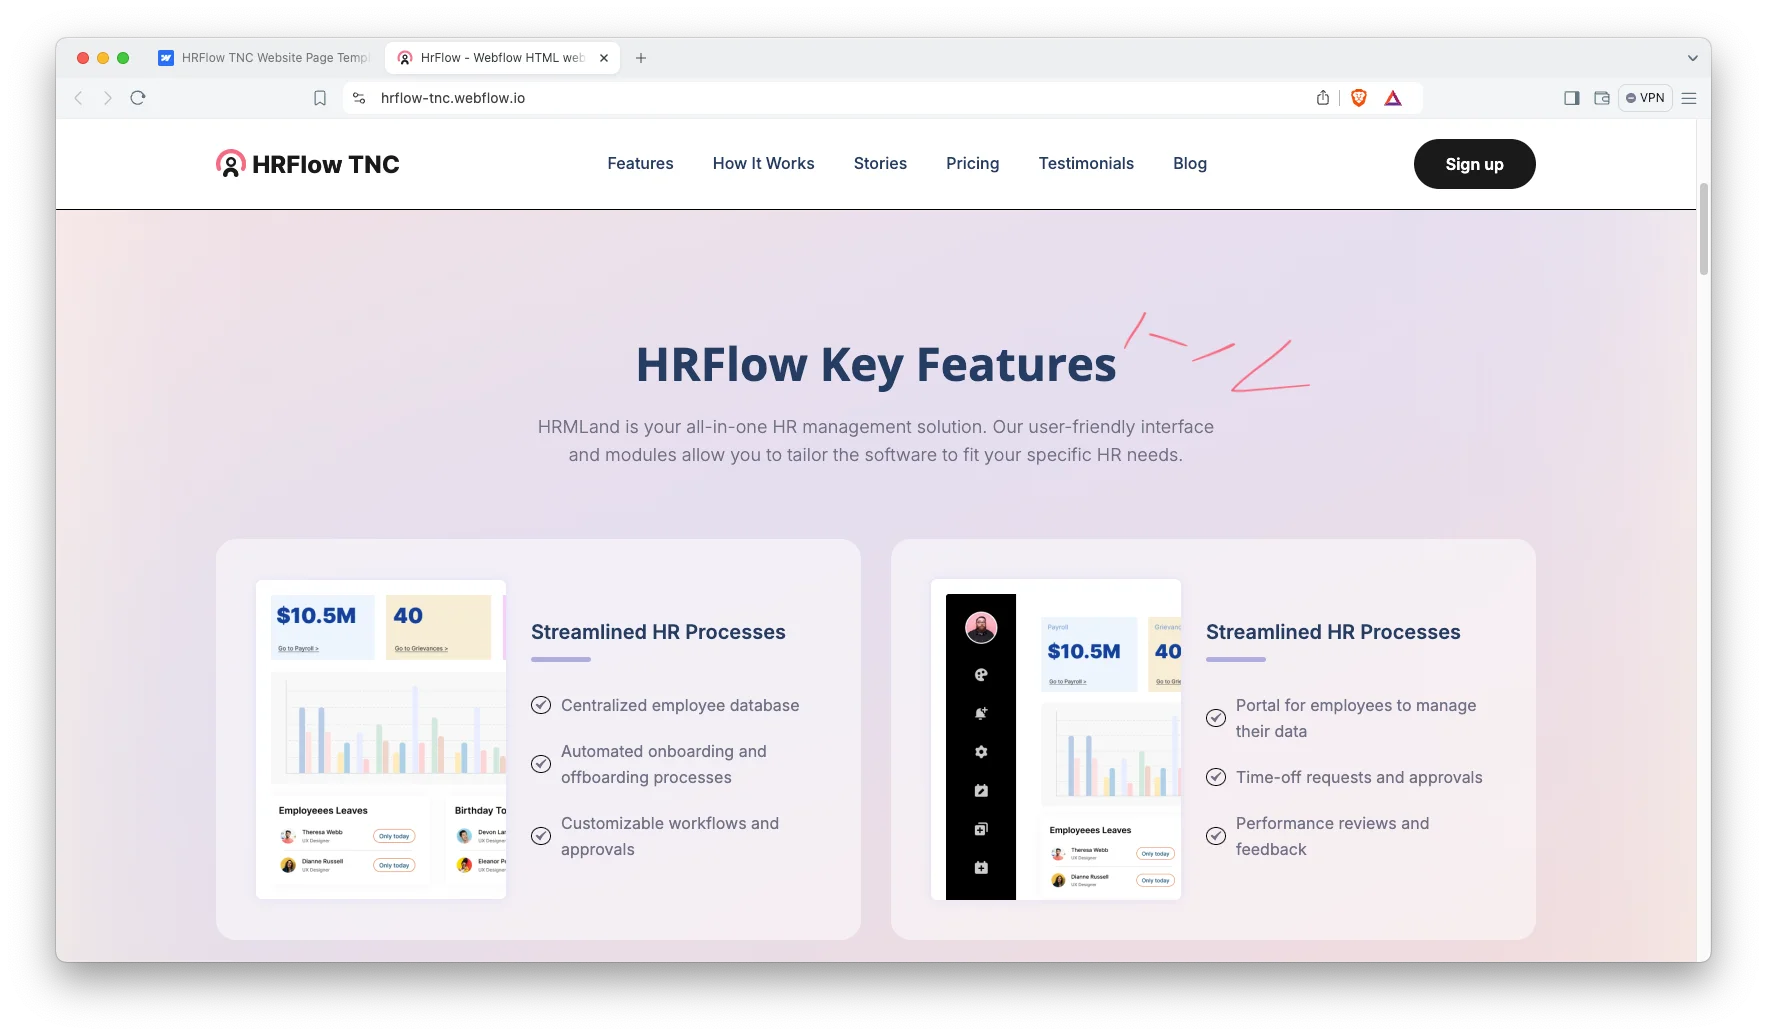1767x1036 pixels.
Task: Click the share icon in the address bar
Action: [1322, 98]
